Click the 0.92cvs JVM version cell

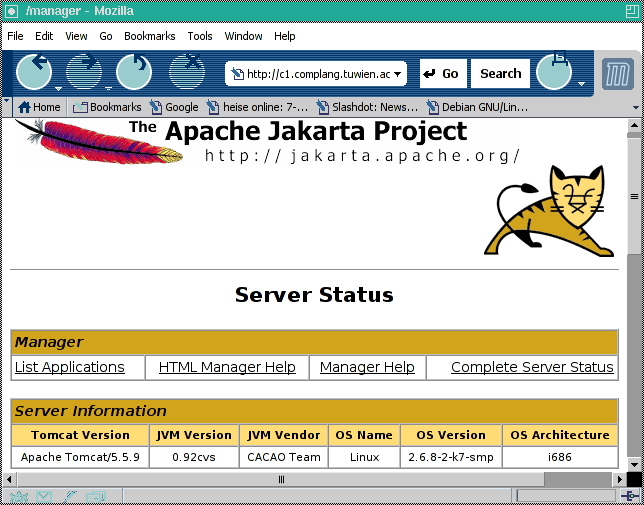(194, 457)
